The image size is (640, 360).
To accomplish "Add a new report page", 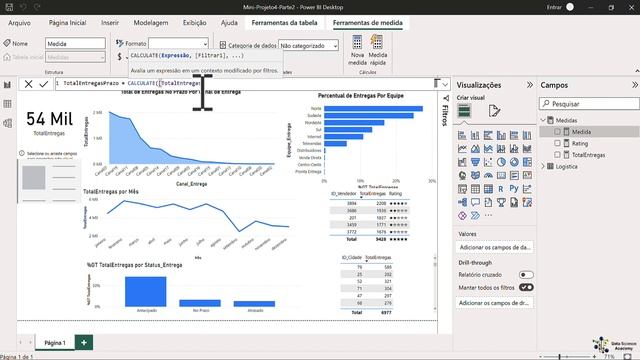I will click(x=84, y=342).
